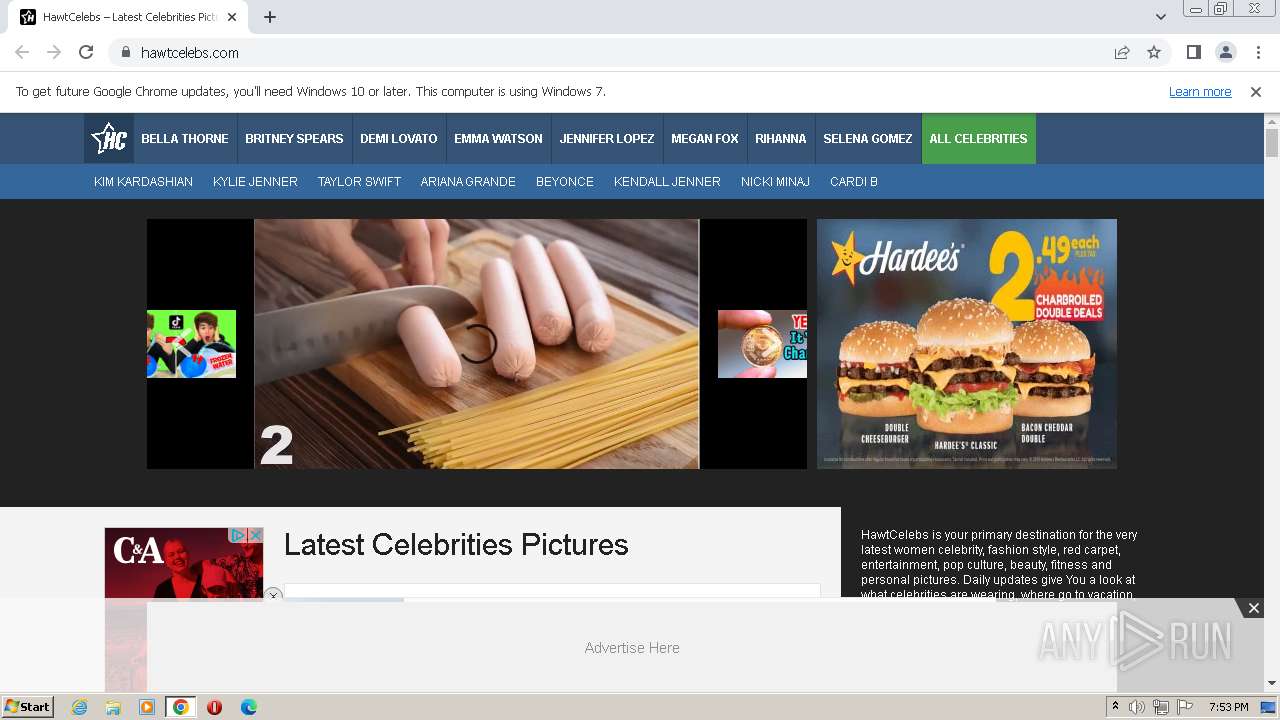Show hidden tray icons arrow

(x=1116, y=707)
